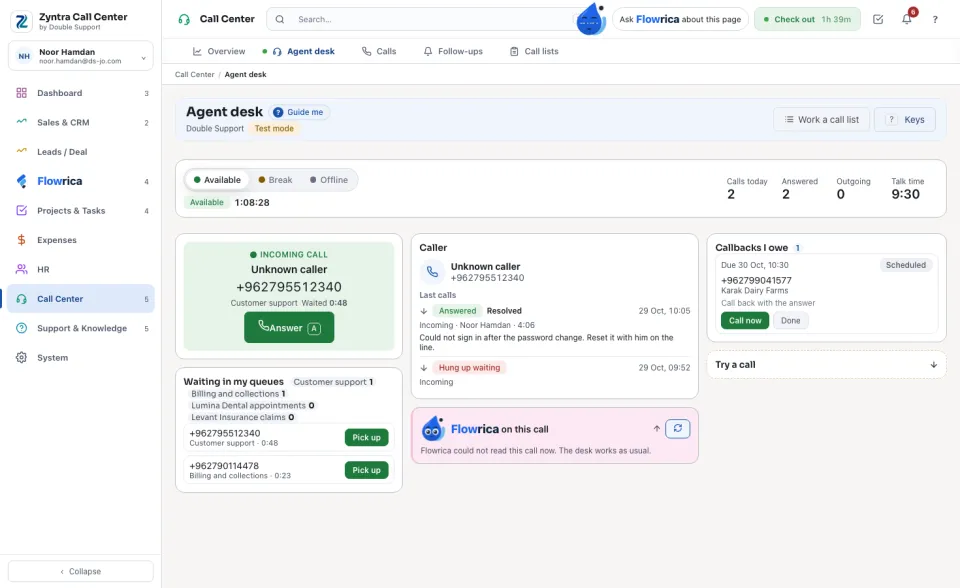This screenshot has height=588, width=960.
Task: Switch to the Calls tab
Action: coord(379,51)
